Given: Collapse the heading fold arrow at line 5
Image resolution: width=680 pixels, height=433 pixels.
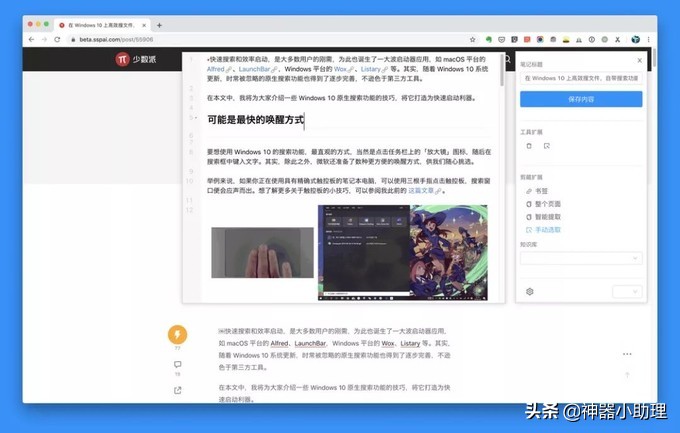Looking at the screenshot, I should coord(196,118).
